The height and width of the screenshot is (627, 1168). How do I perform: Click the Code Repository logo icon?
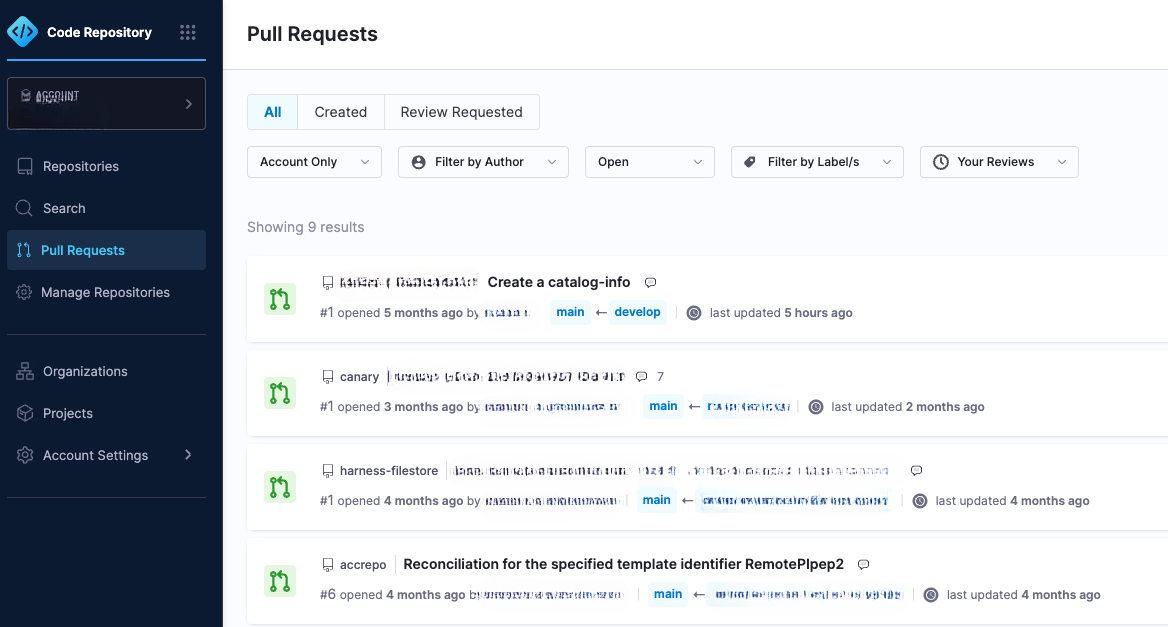(22, 32)
